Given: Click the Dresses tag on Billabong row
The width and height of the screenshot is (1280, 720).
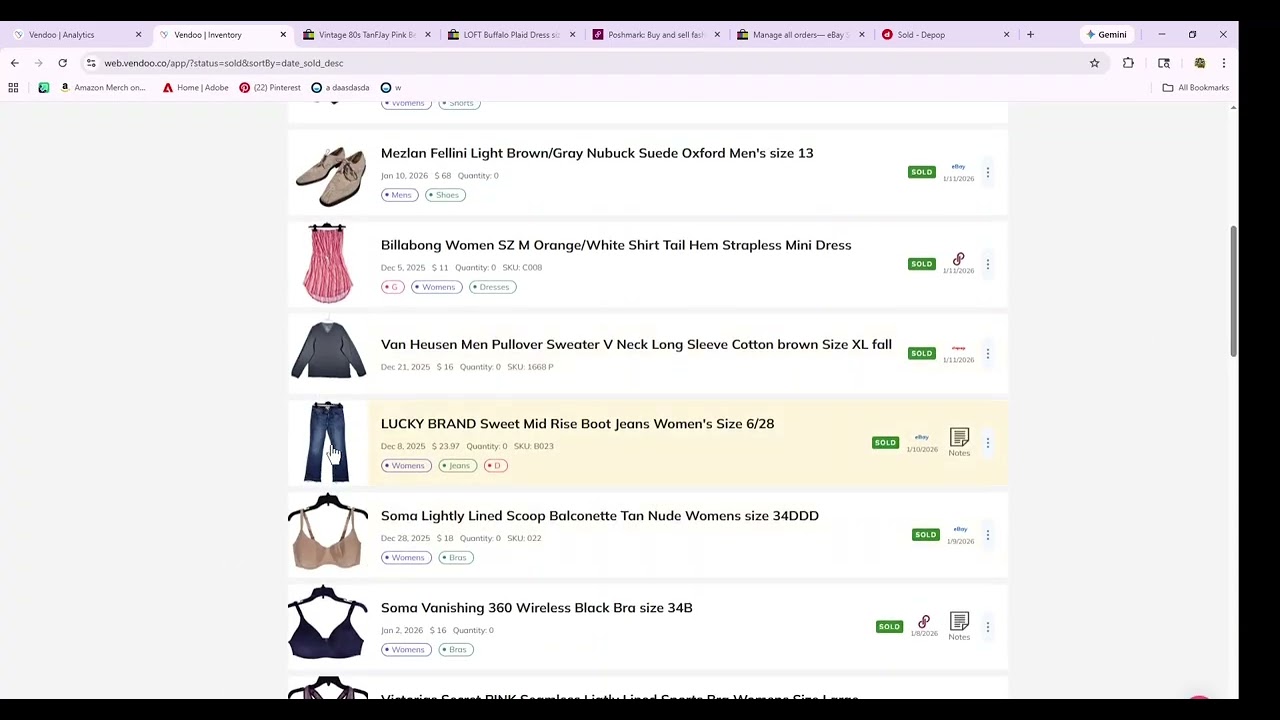Looking at the screenshot, I should (491, 287).
